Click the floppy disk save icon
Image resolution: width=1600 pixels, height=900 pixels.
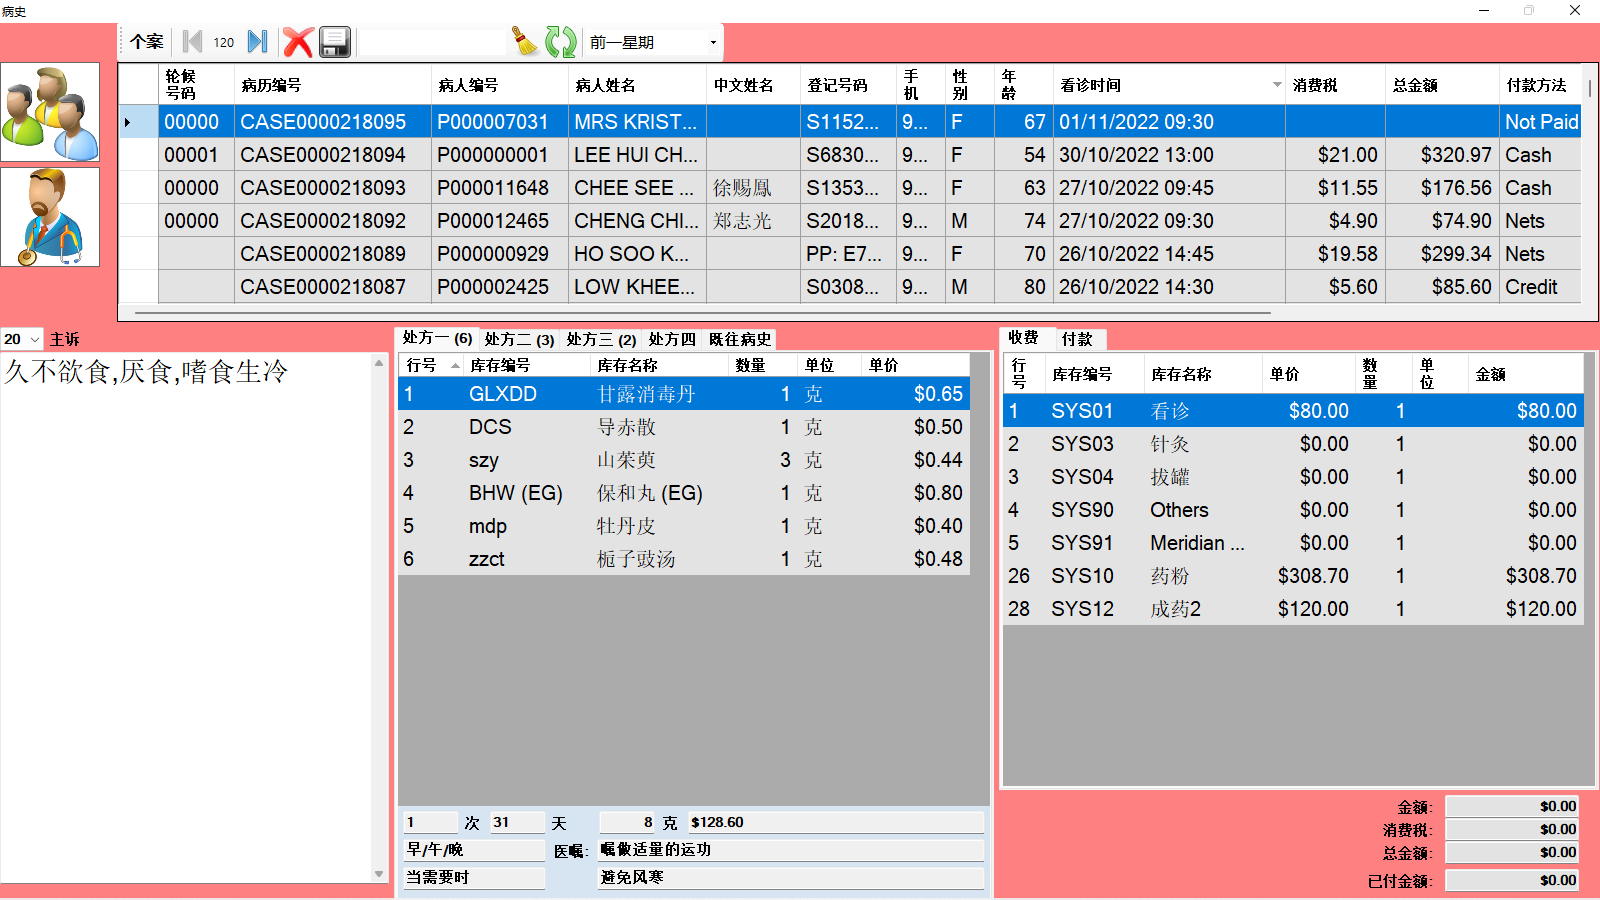[335, 42]
